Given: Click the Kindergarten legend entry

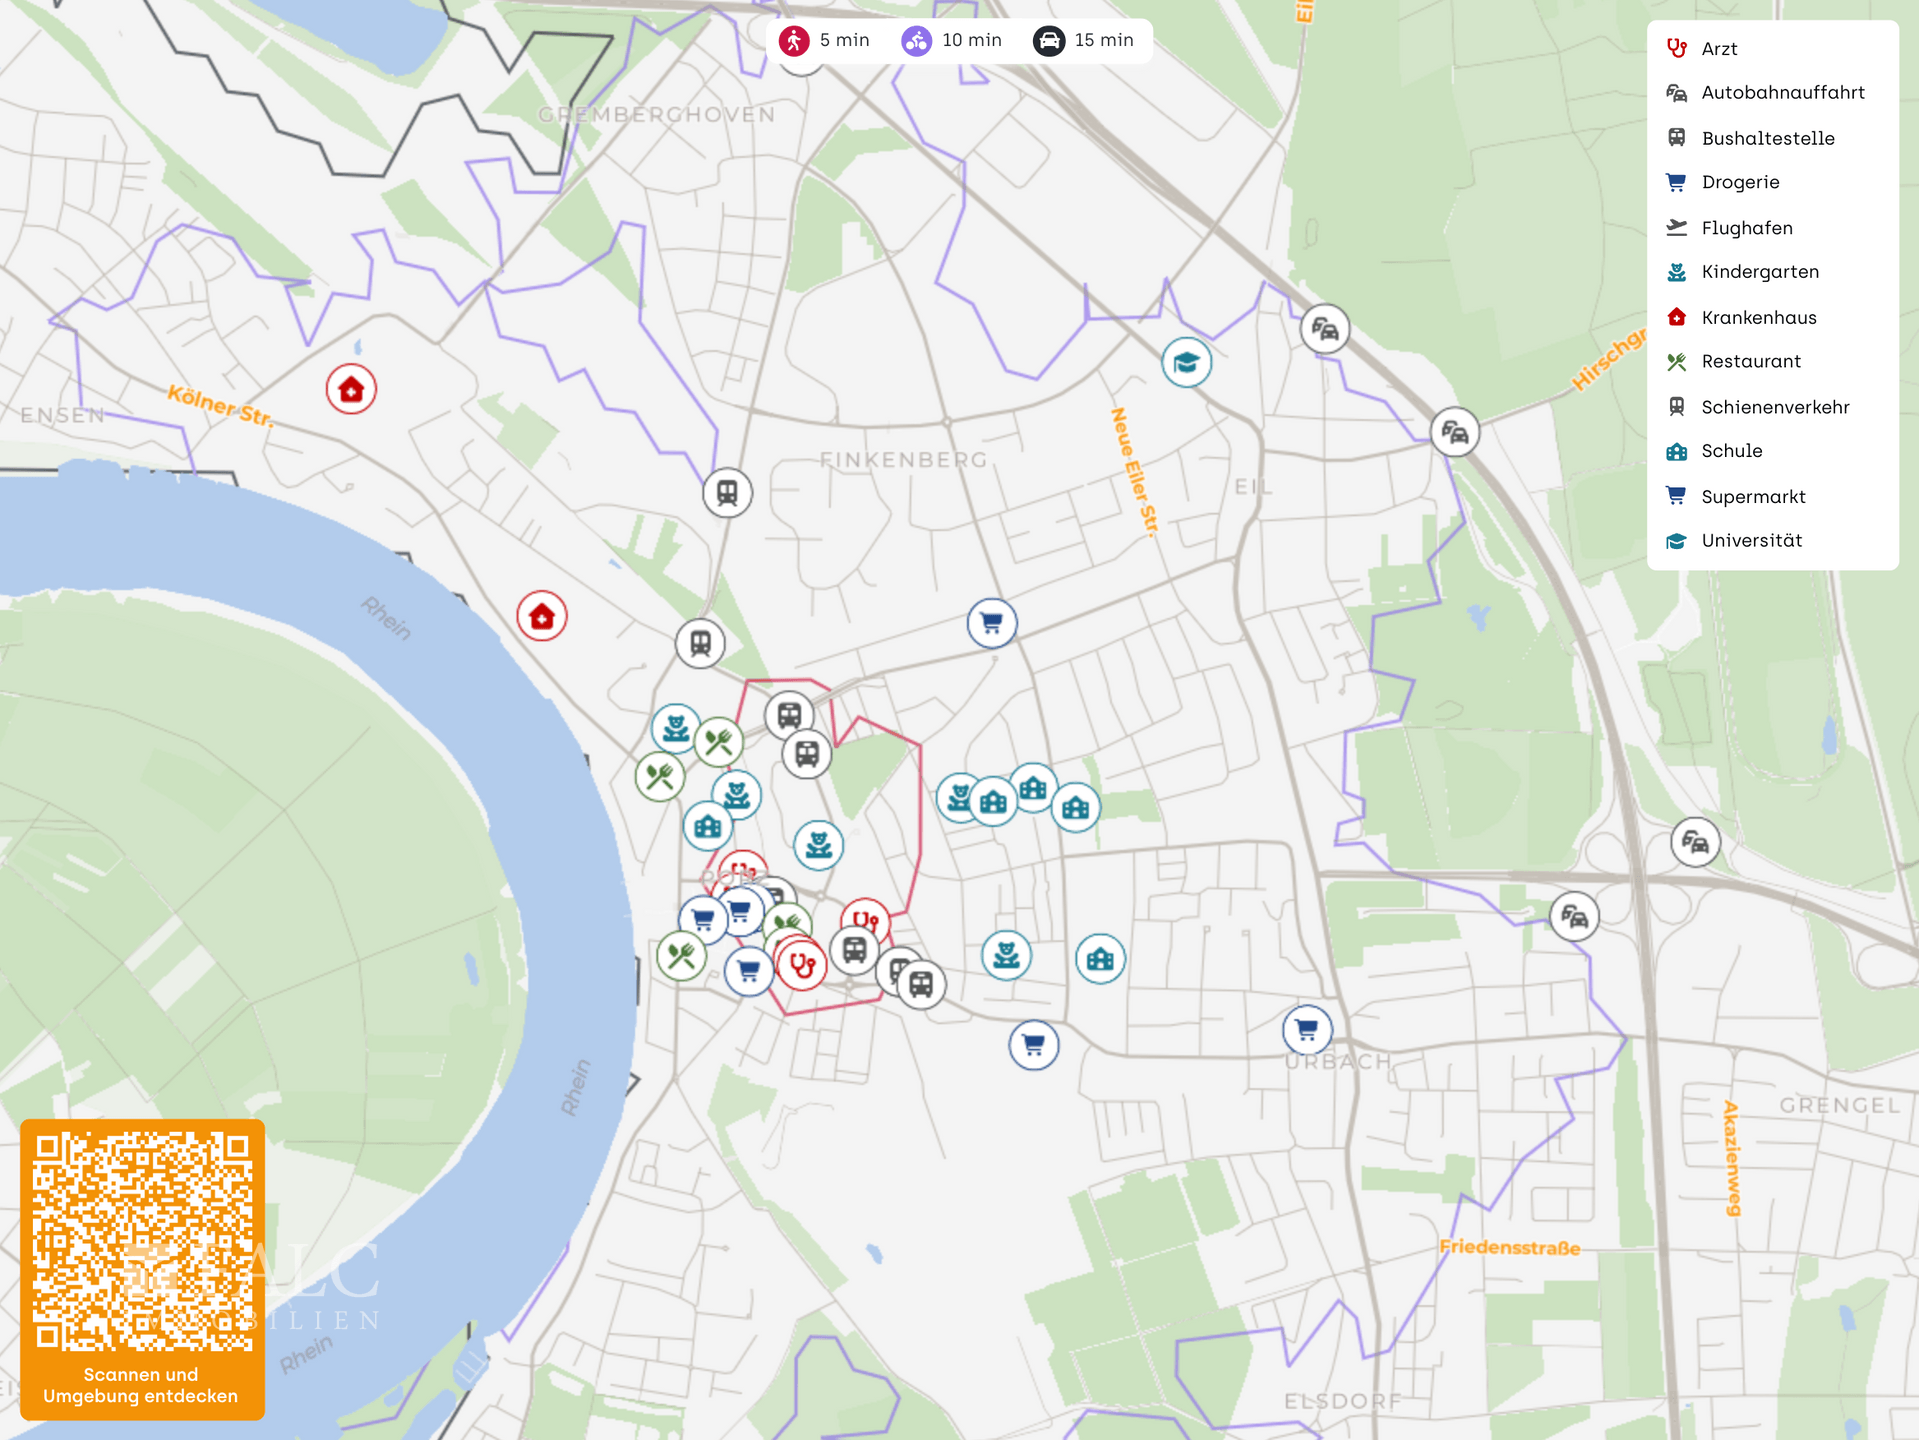Looking at the screenshot, I should tap(1759, 272).
